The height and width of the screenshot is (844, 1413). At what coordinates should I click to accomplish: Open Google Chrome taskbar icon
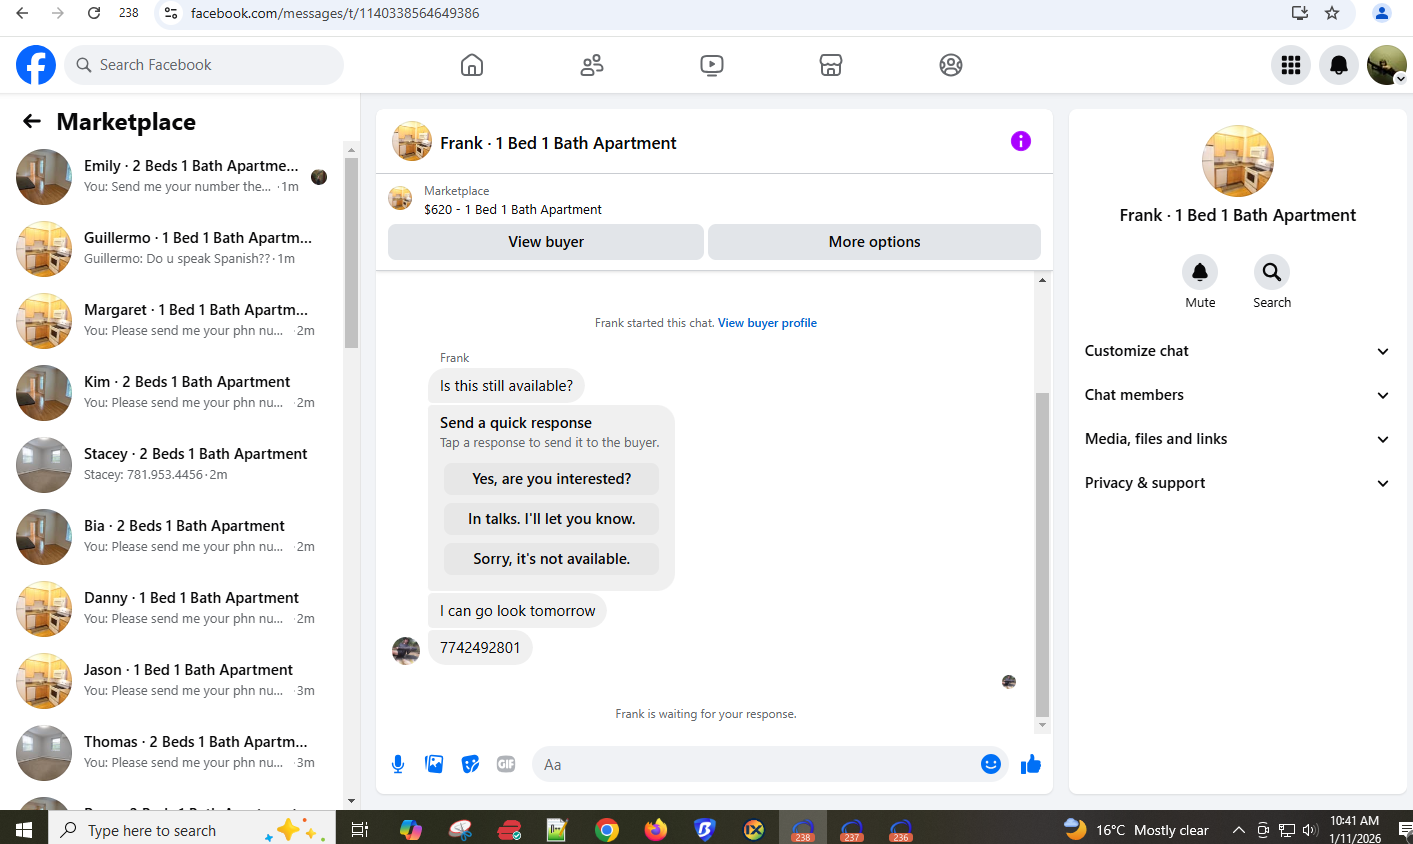pos(607,830)
